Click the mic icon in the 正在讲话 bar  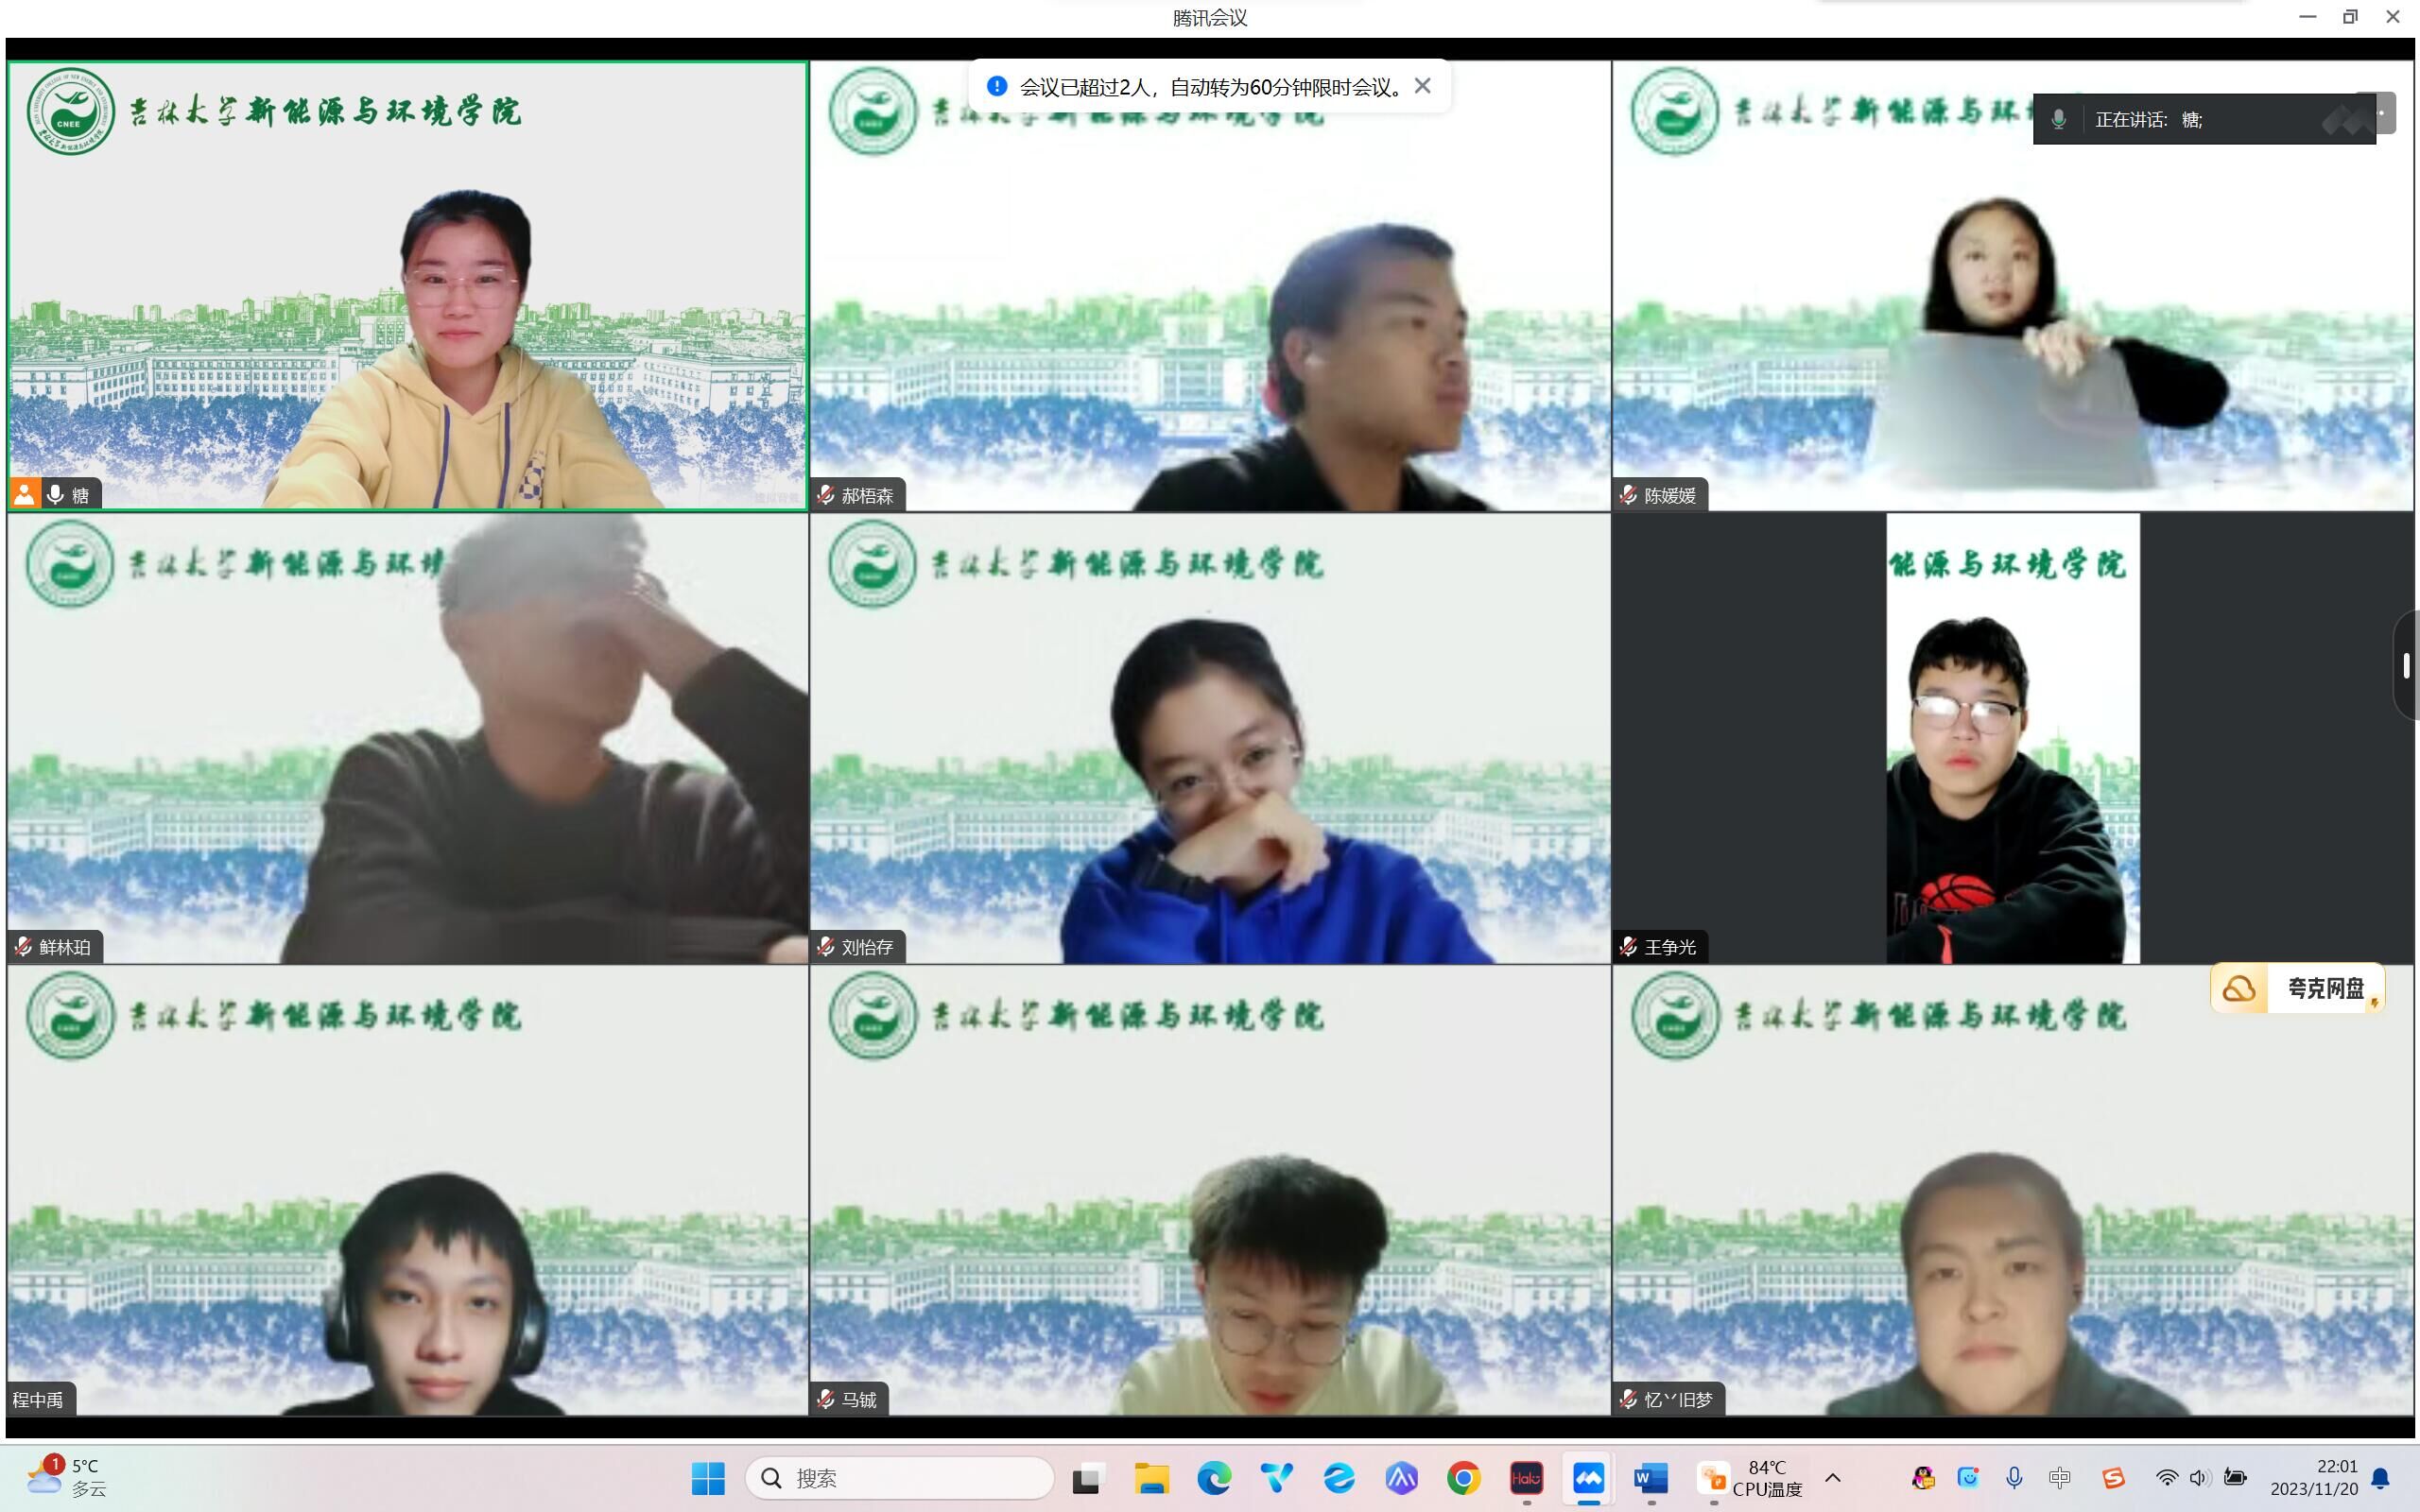coord(2059,120)
